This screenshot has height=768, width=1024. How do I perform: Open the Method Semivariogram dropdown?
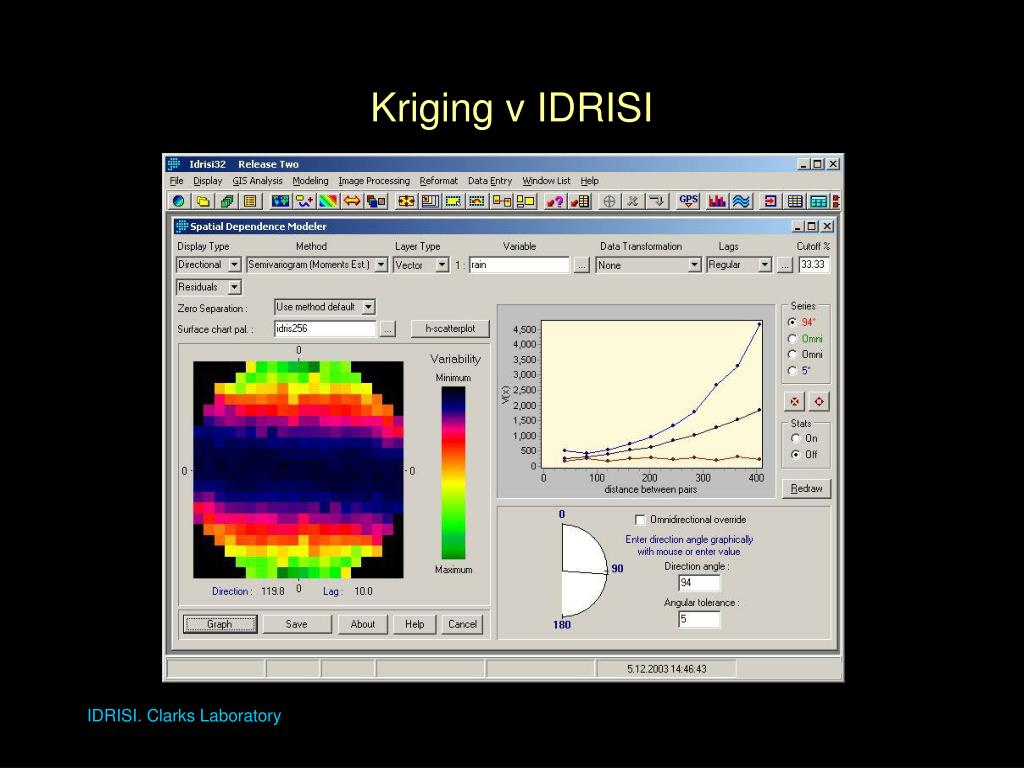click(381, 265)
